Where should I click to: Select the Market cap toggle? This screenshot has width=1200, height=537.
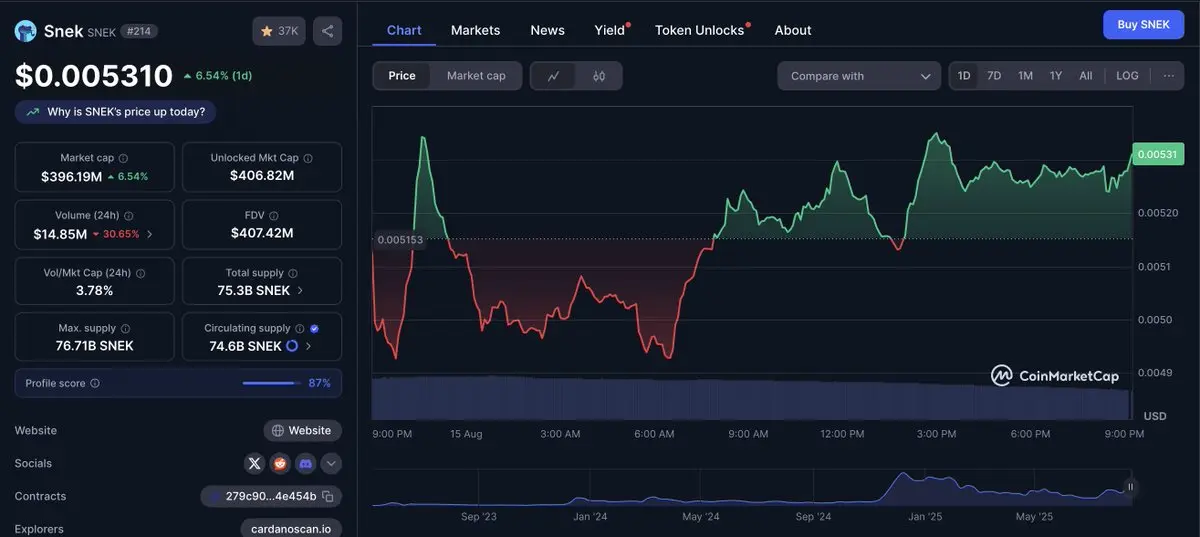476,76
